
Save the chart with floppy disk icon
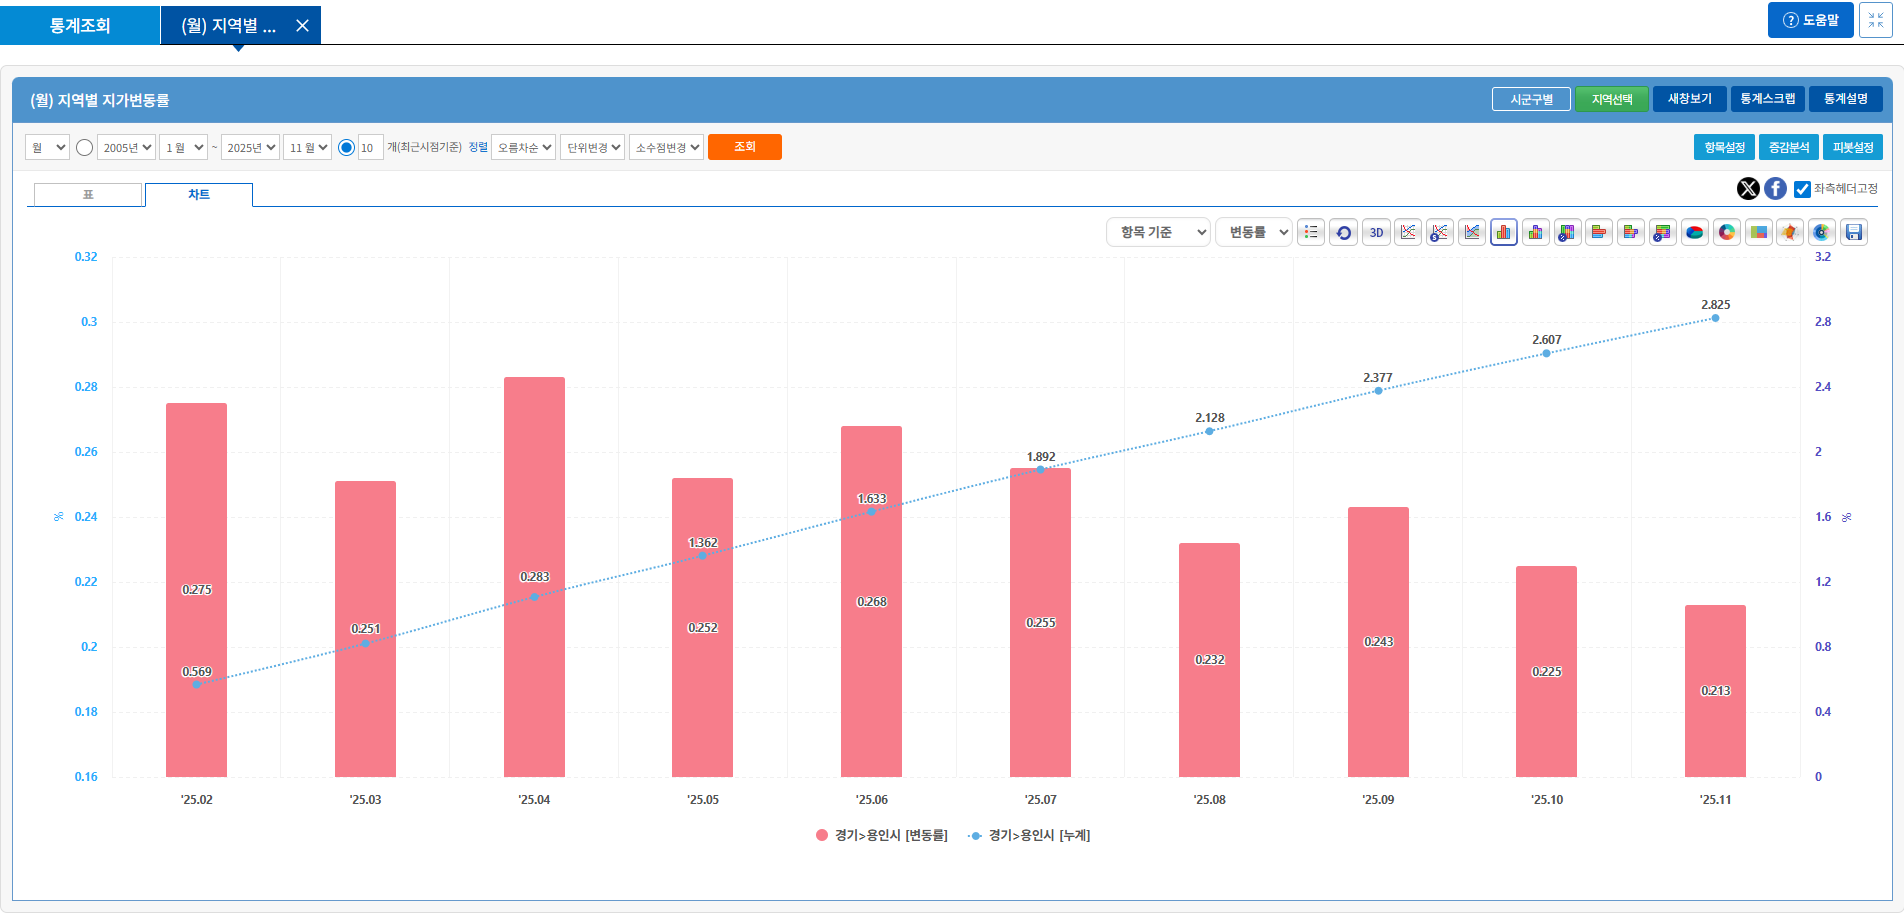[x=1854, y=232]
